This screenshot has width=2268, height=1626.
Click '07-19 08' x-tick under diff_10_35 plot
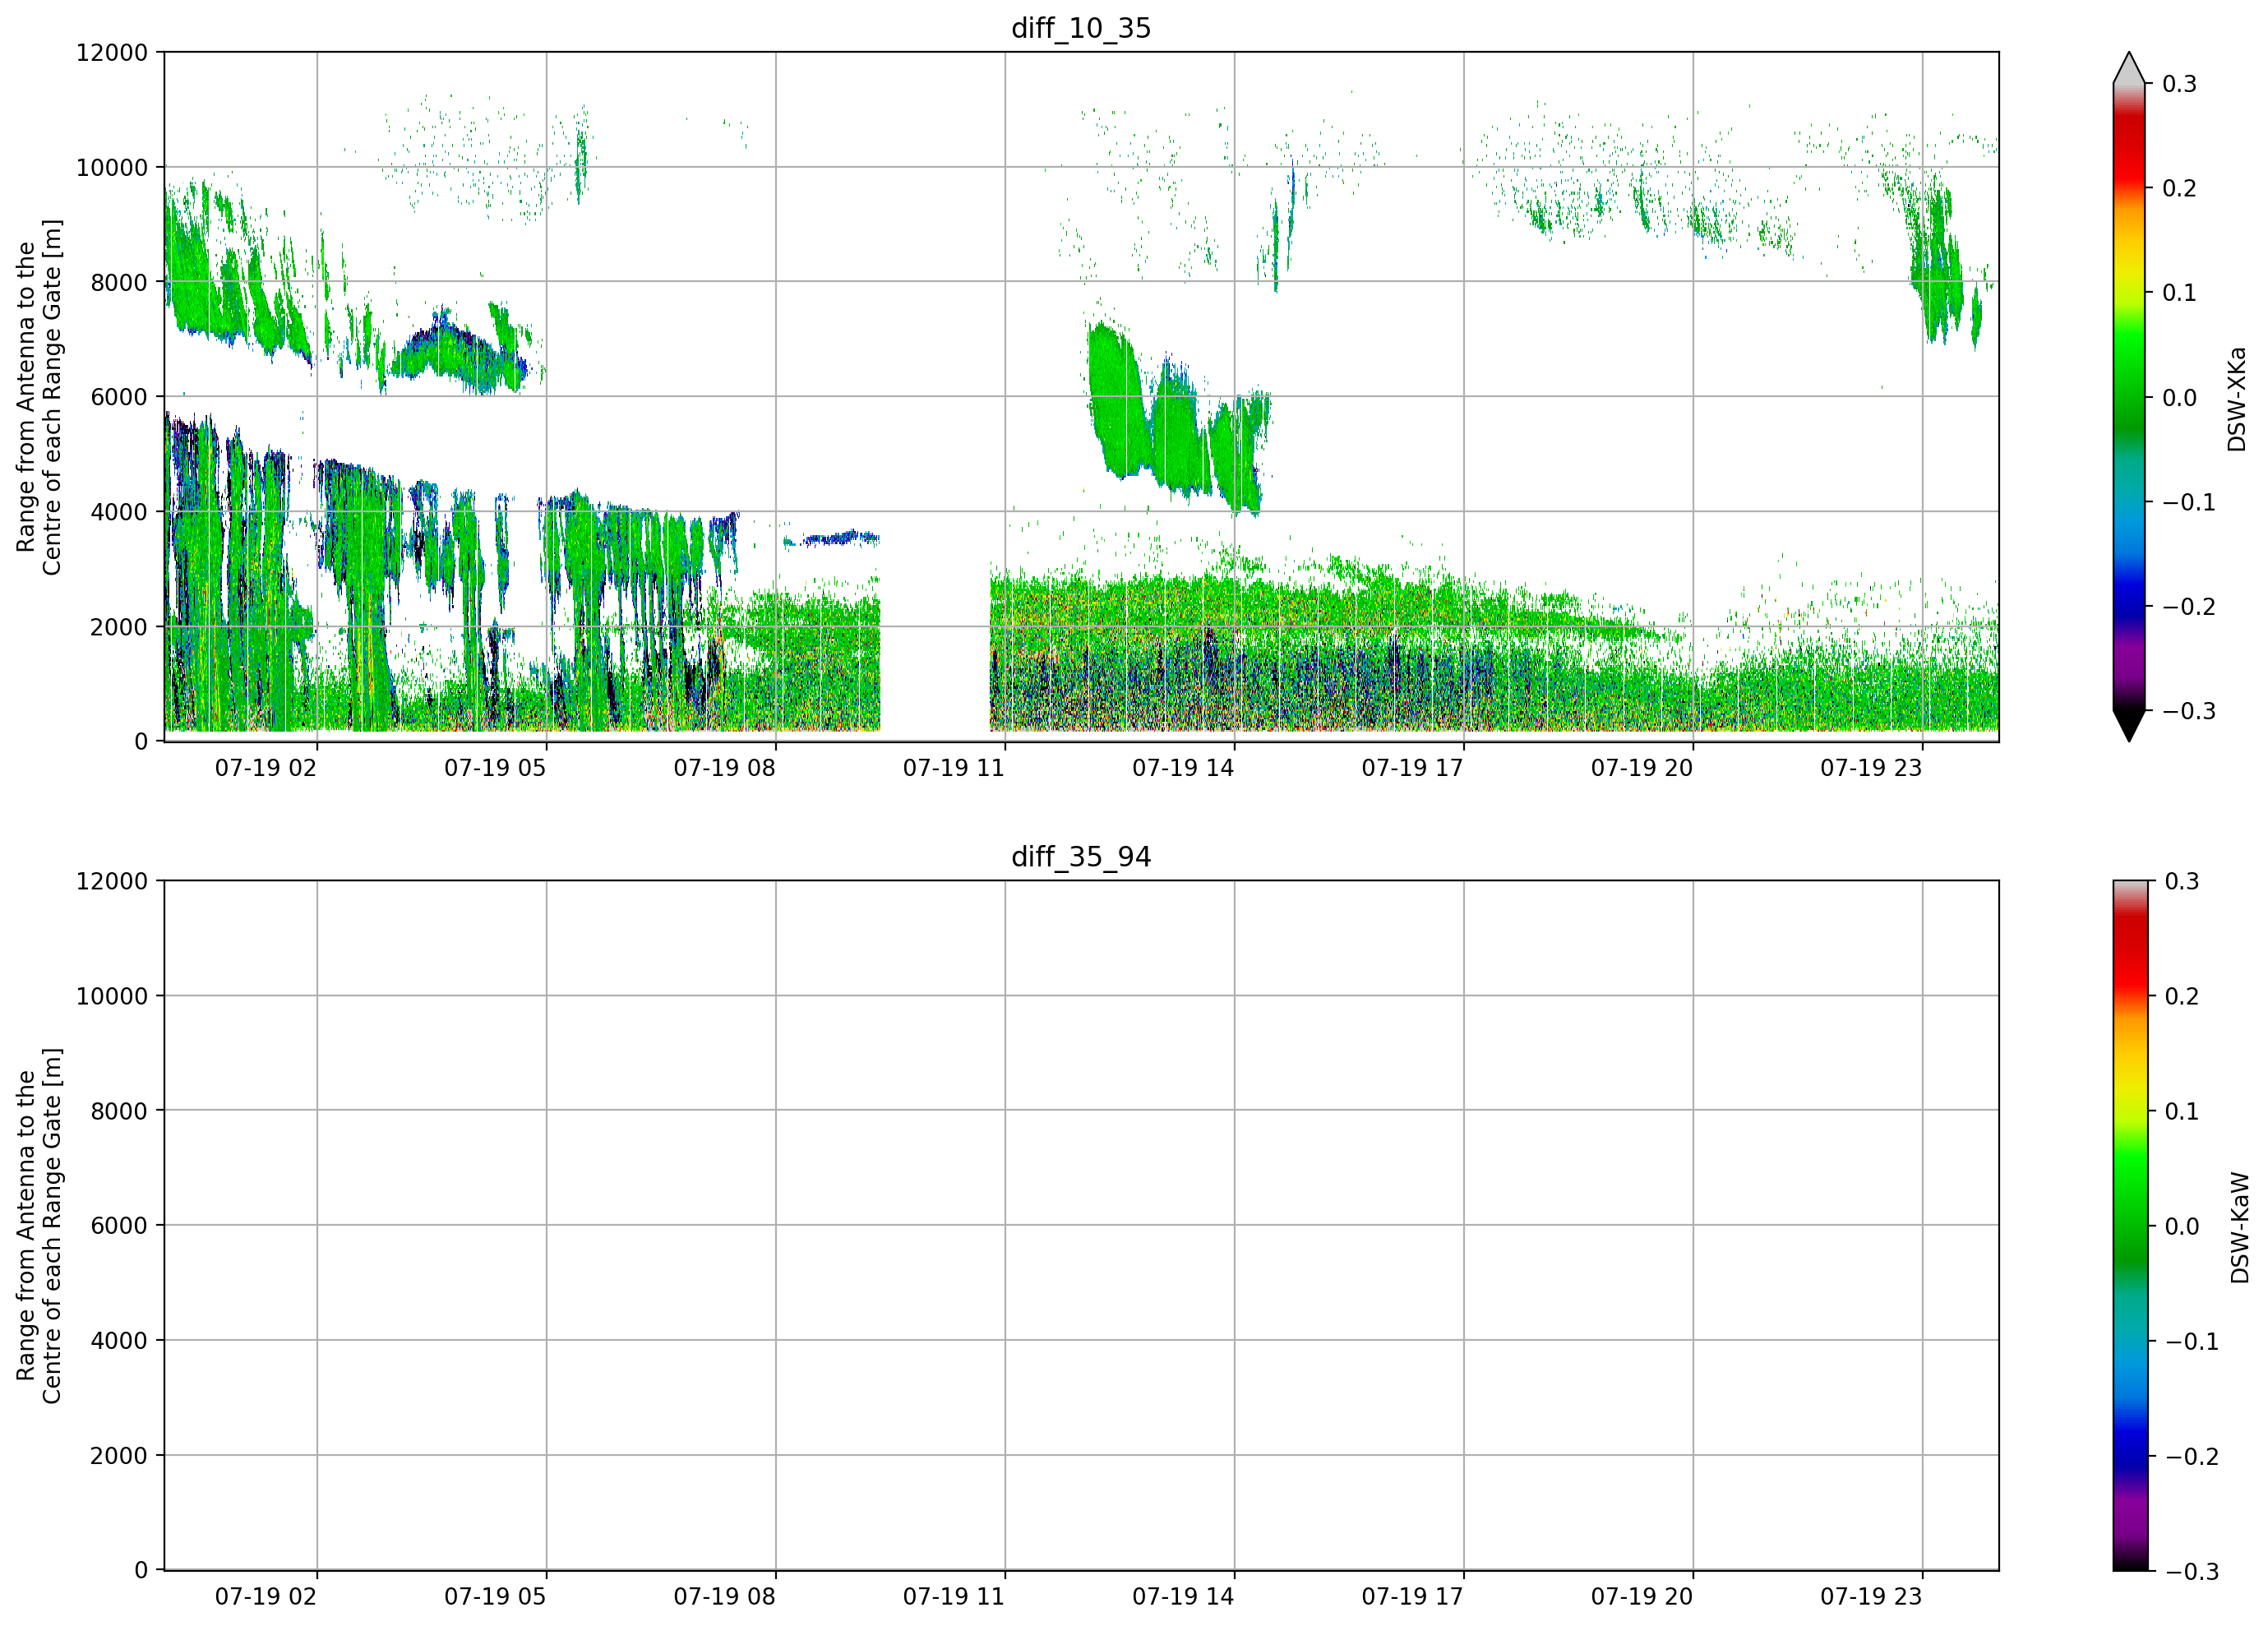click(725, 768)
